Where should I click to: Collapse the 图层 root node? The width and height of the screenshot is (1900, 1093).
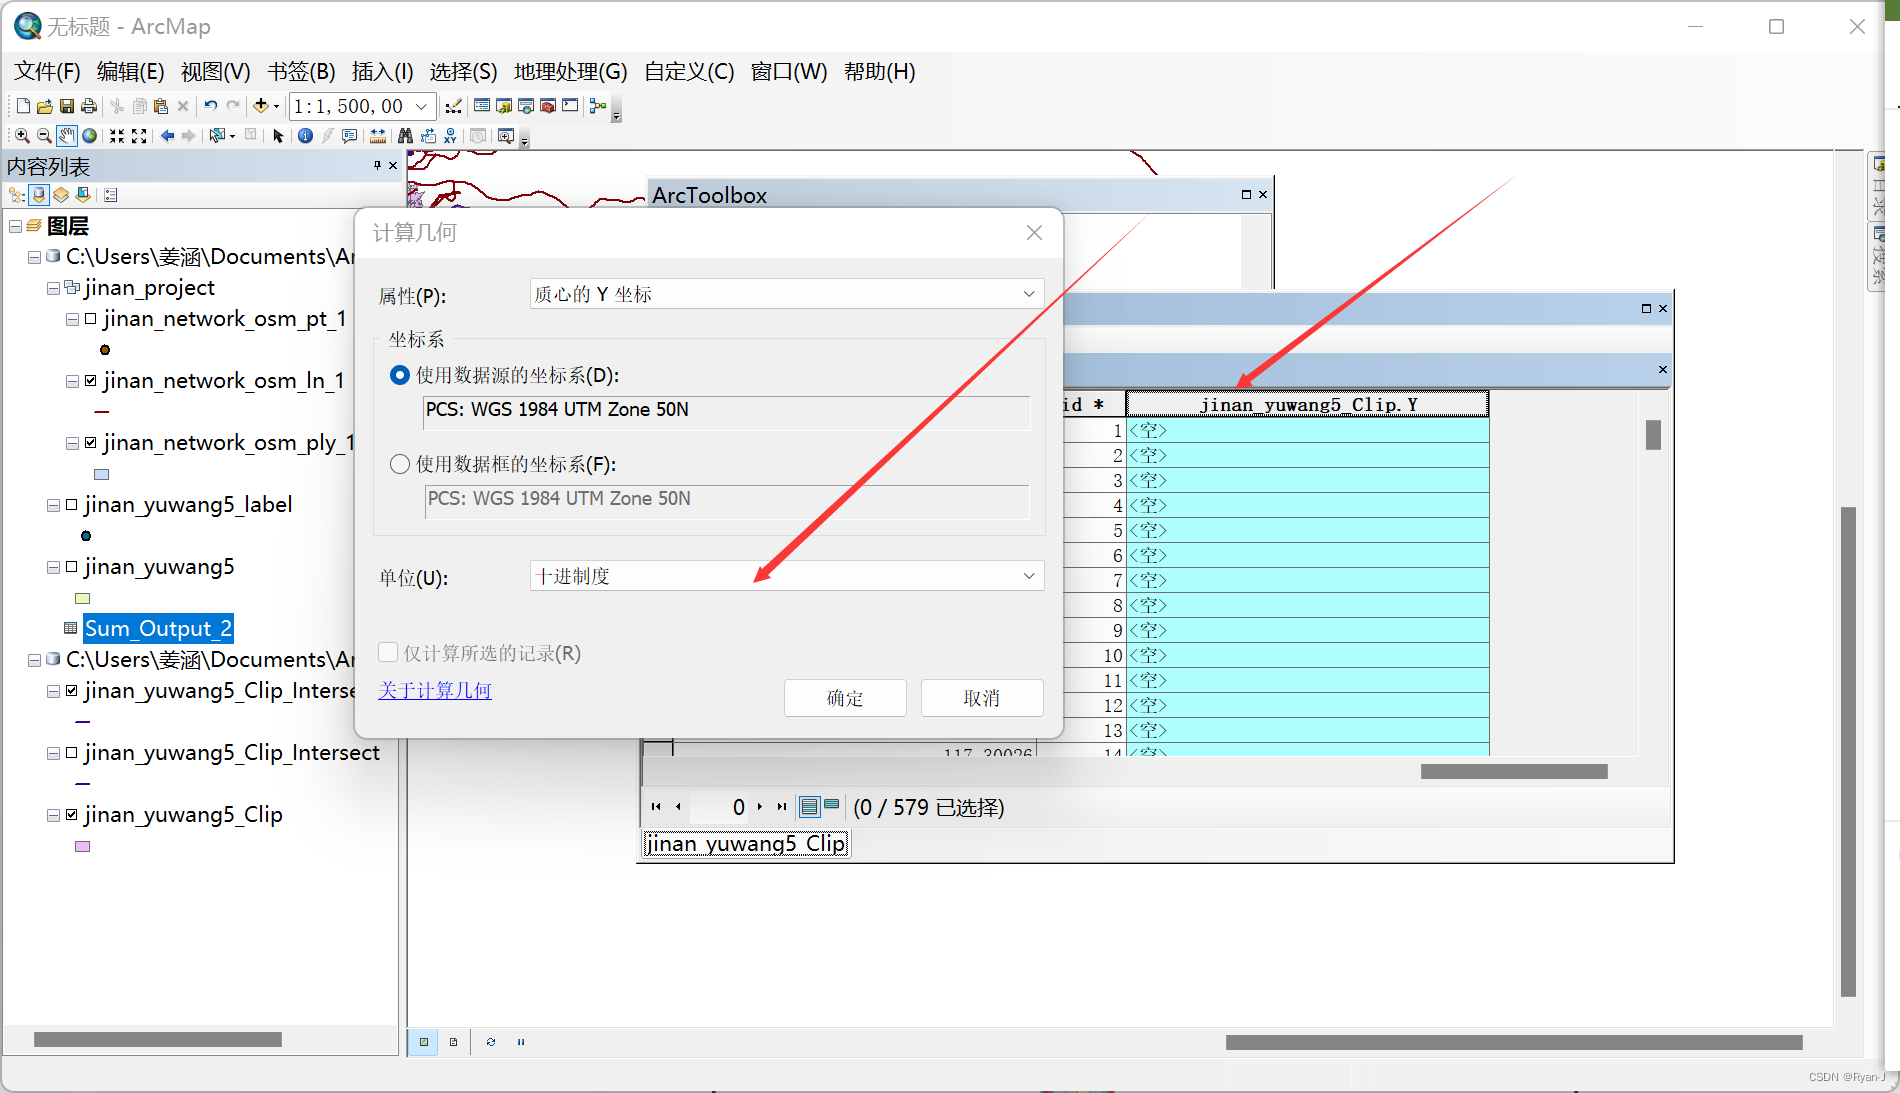(15, 227)
